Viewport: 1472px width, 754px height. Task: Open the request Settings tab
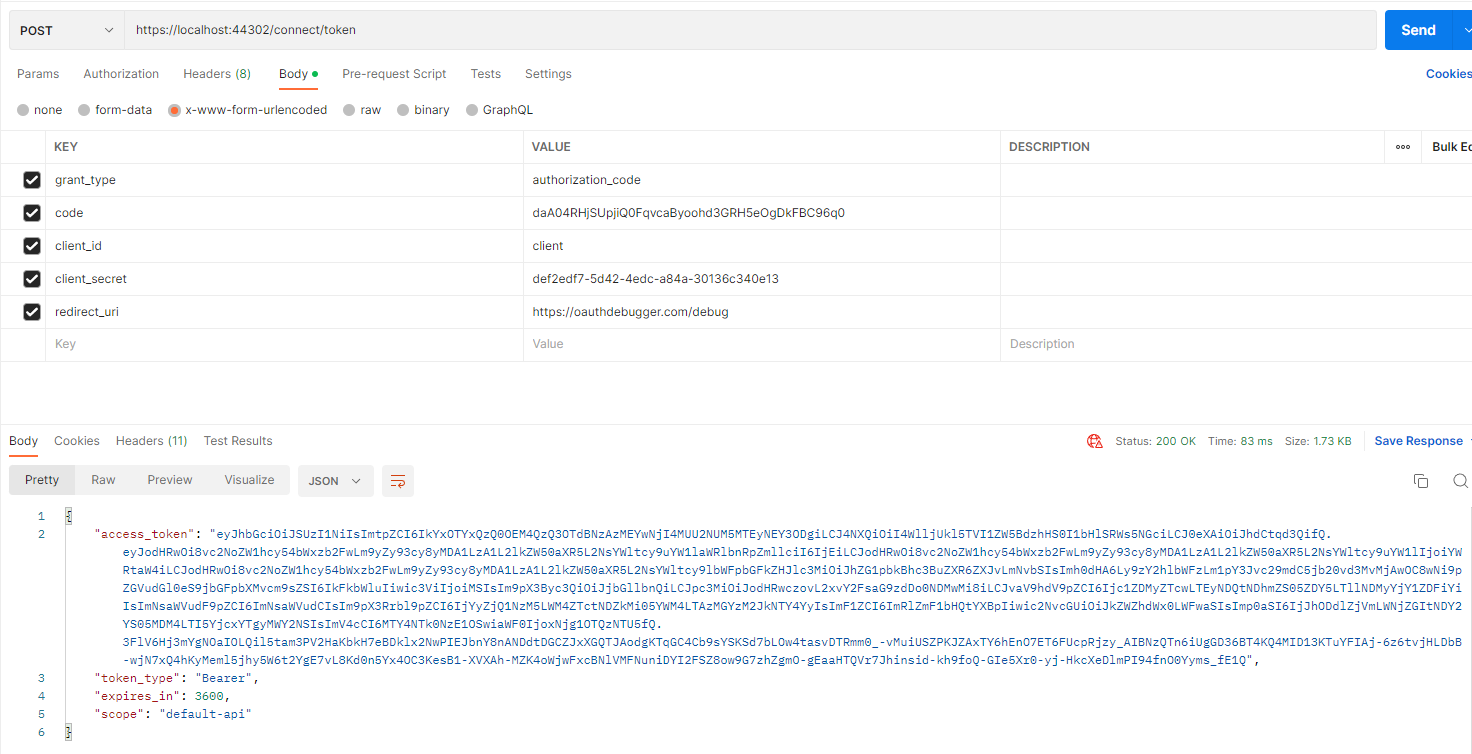click(x=548, y=74)
